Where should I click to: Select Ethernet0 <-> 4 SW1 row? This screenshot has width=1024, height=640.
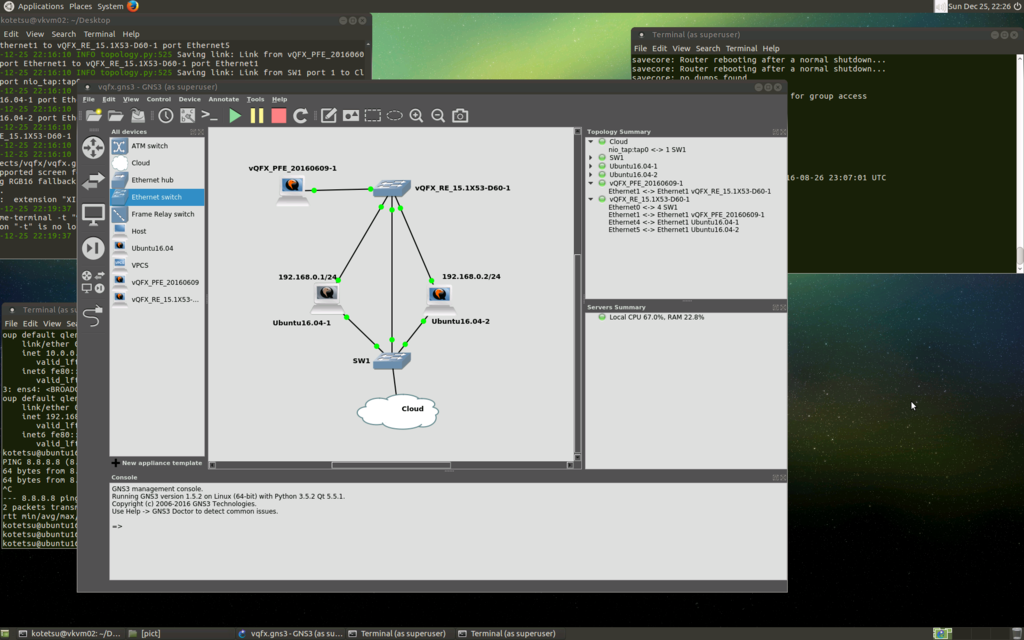[643, 207]
